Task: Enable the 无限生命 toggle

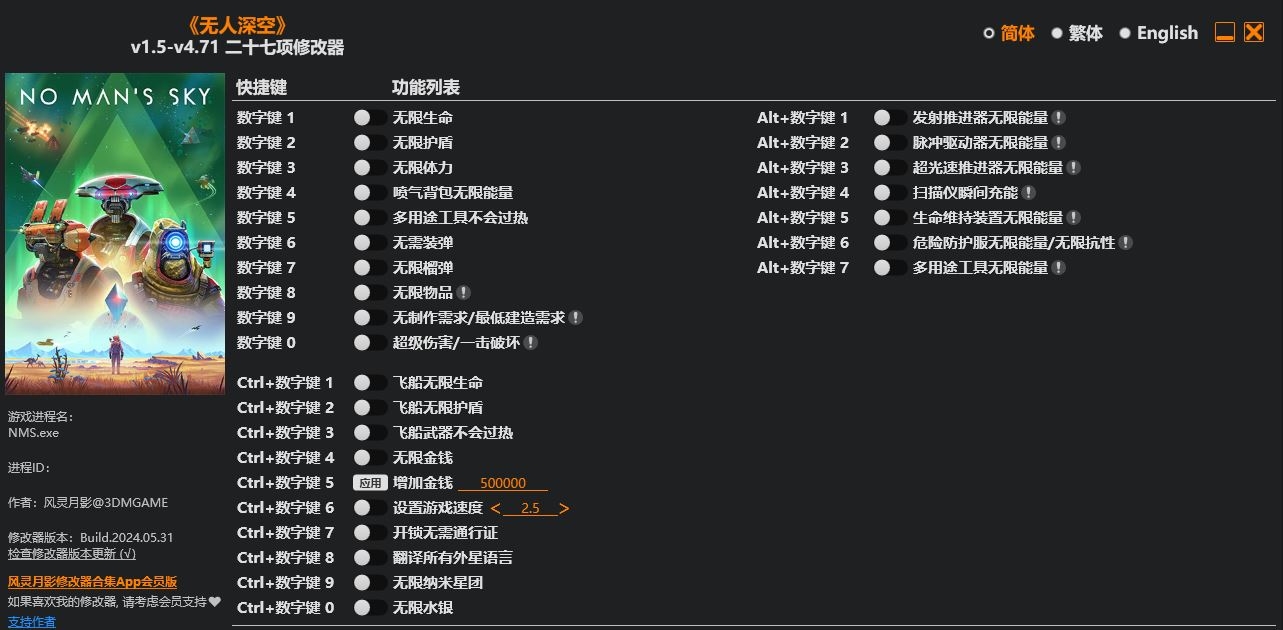Action: [x=370, y=118]
